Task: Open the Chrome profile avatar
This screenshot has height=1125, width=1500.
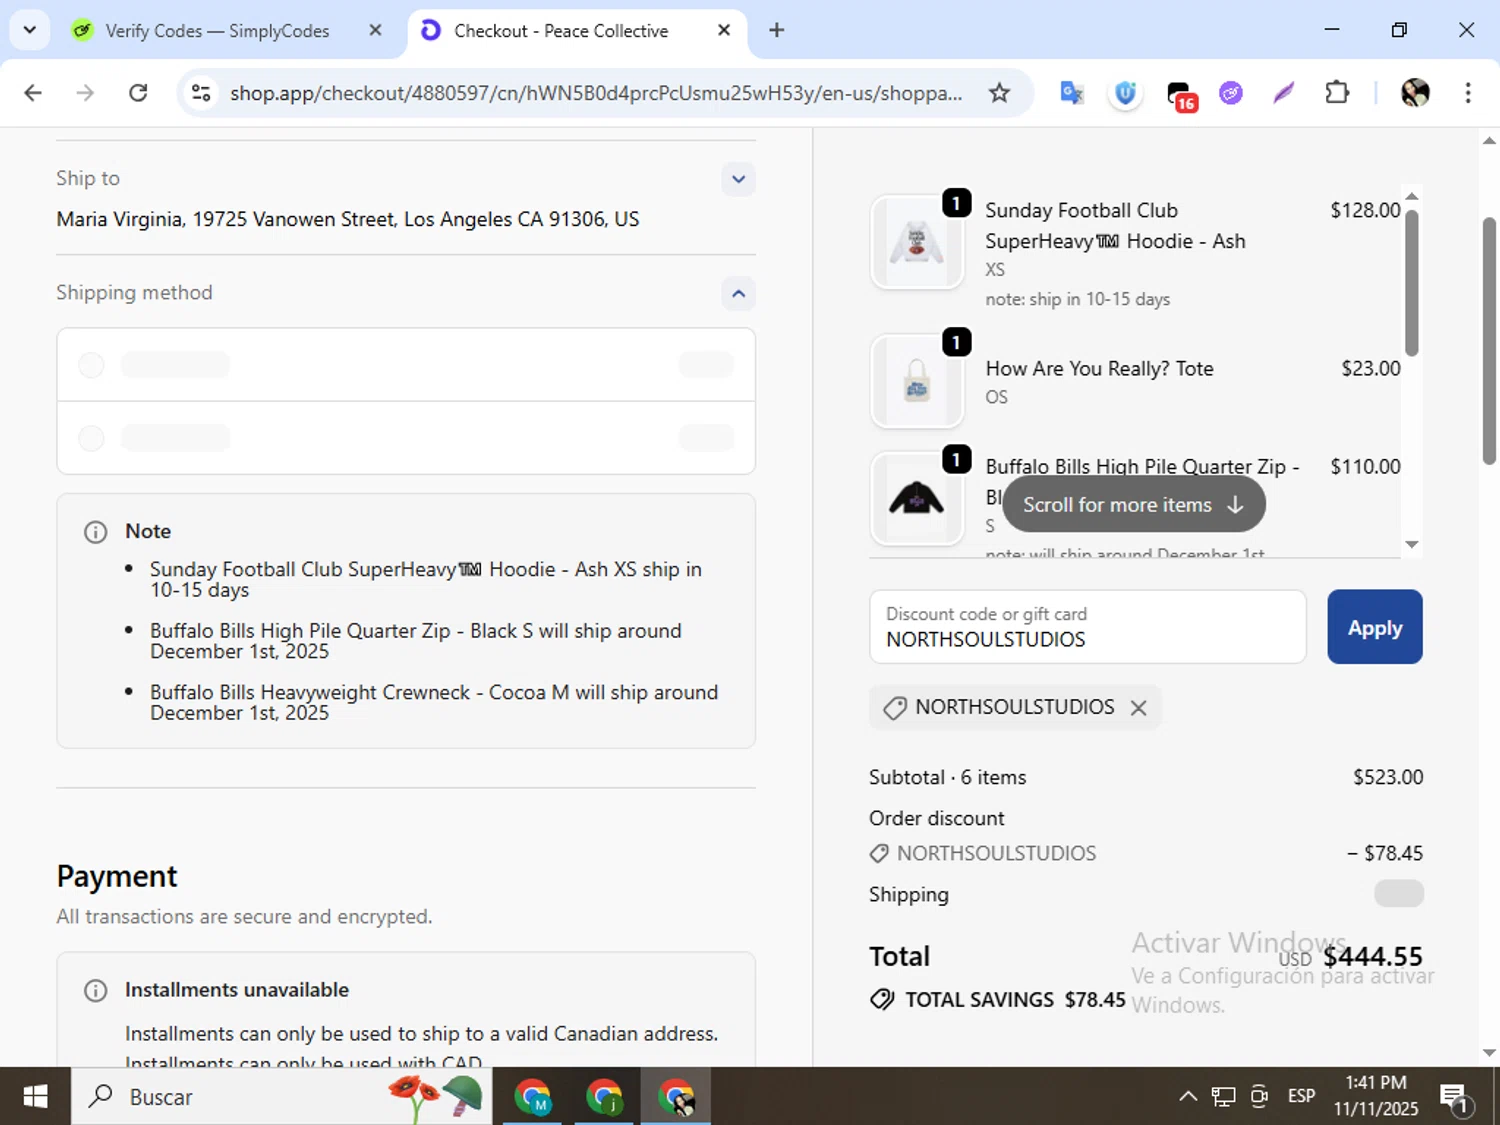Action: point(1415,93)
